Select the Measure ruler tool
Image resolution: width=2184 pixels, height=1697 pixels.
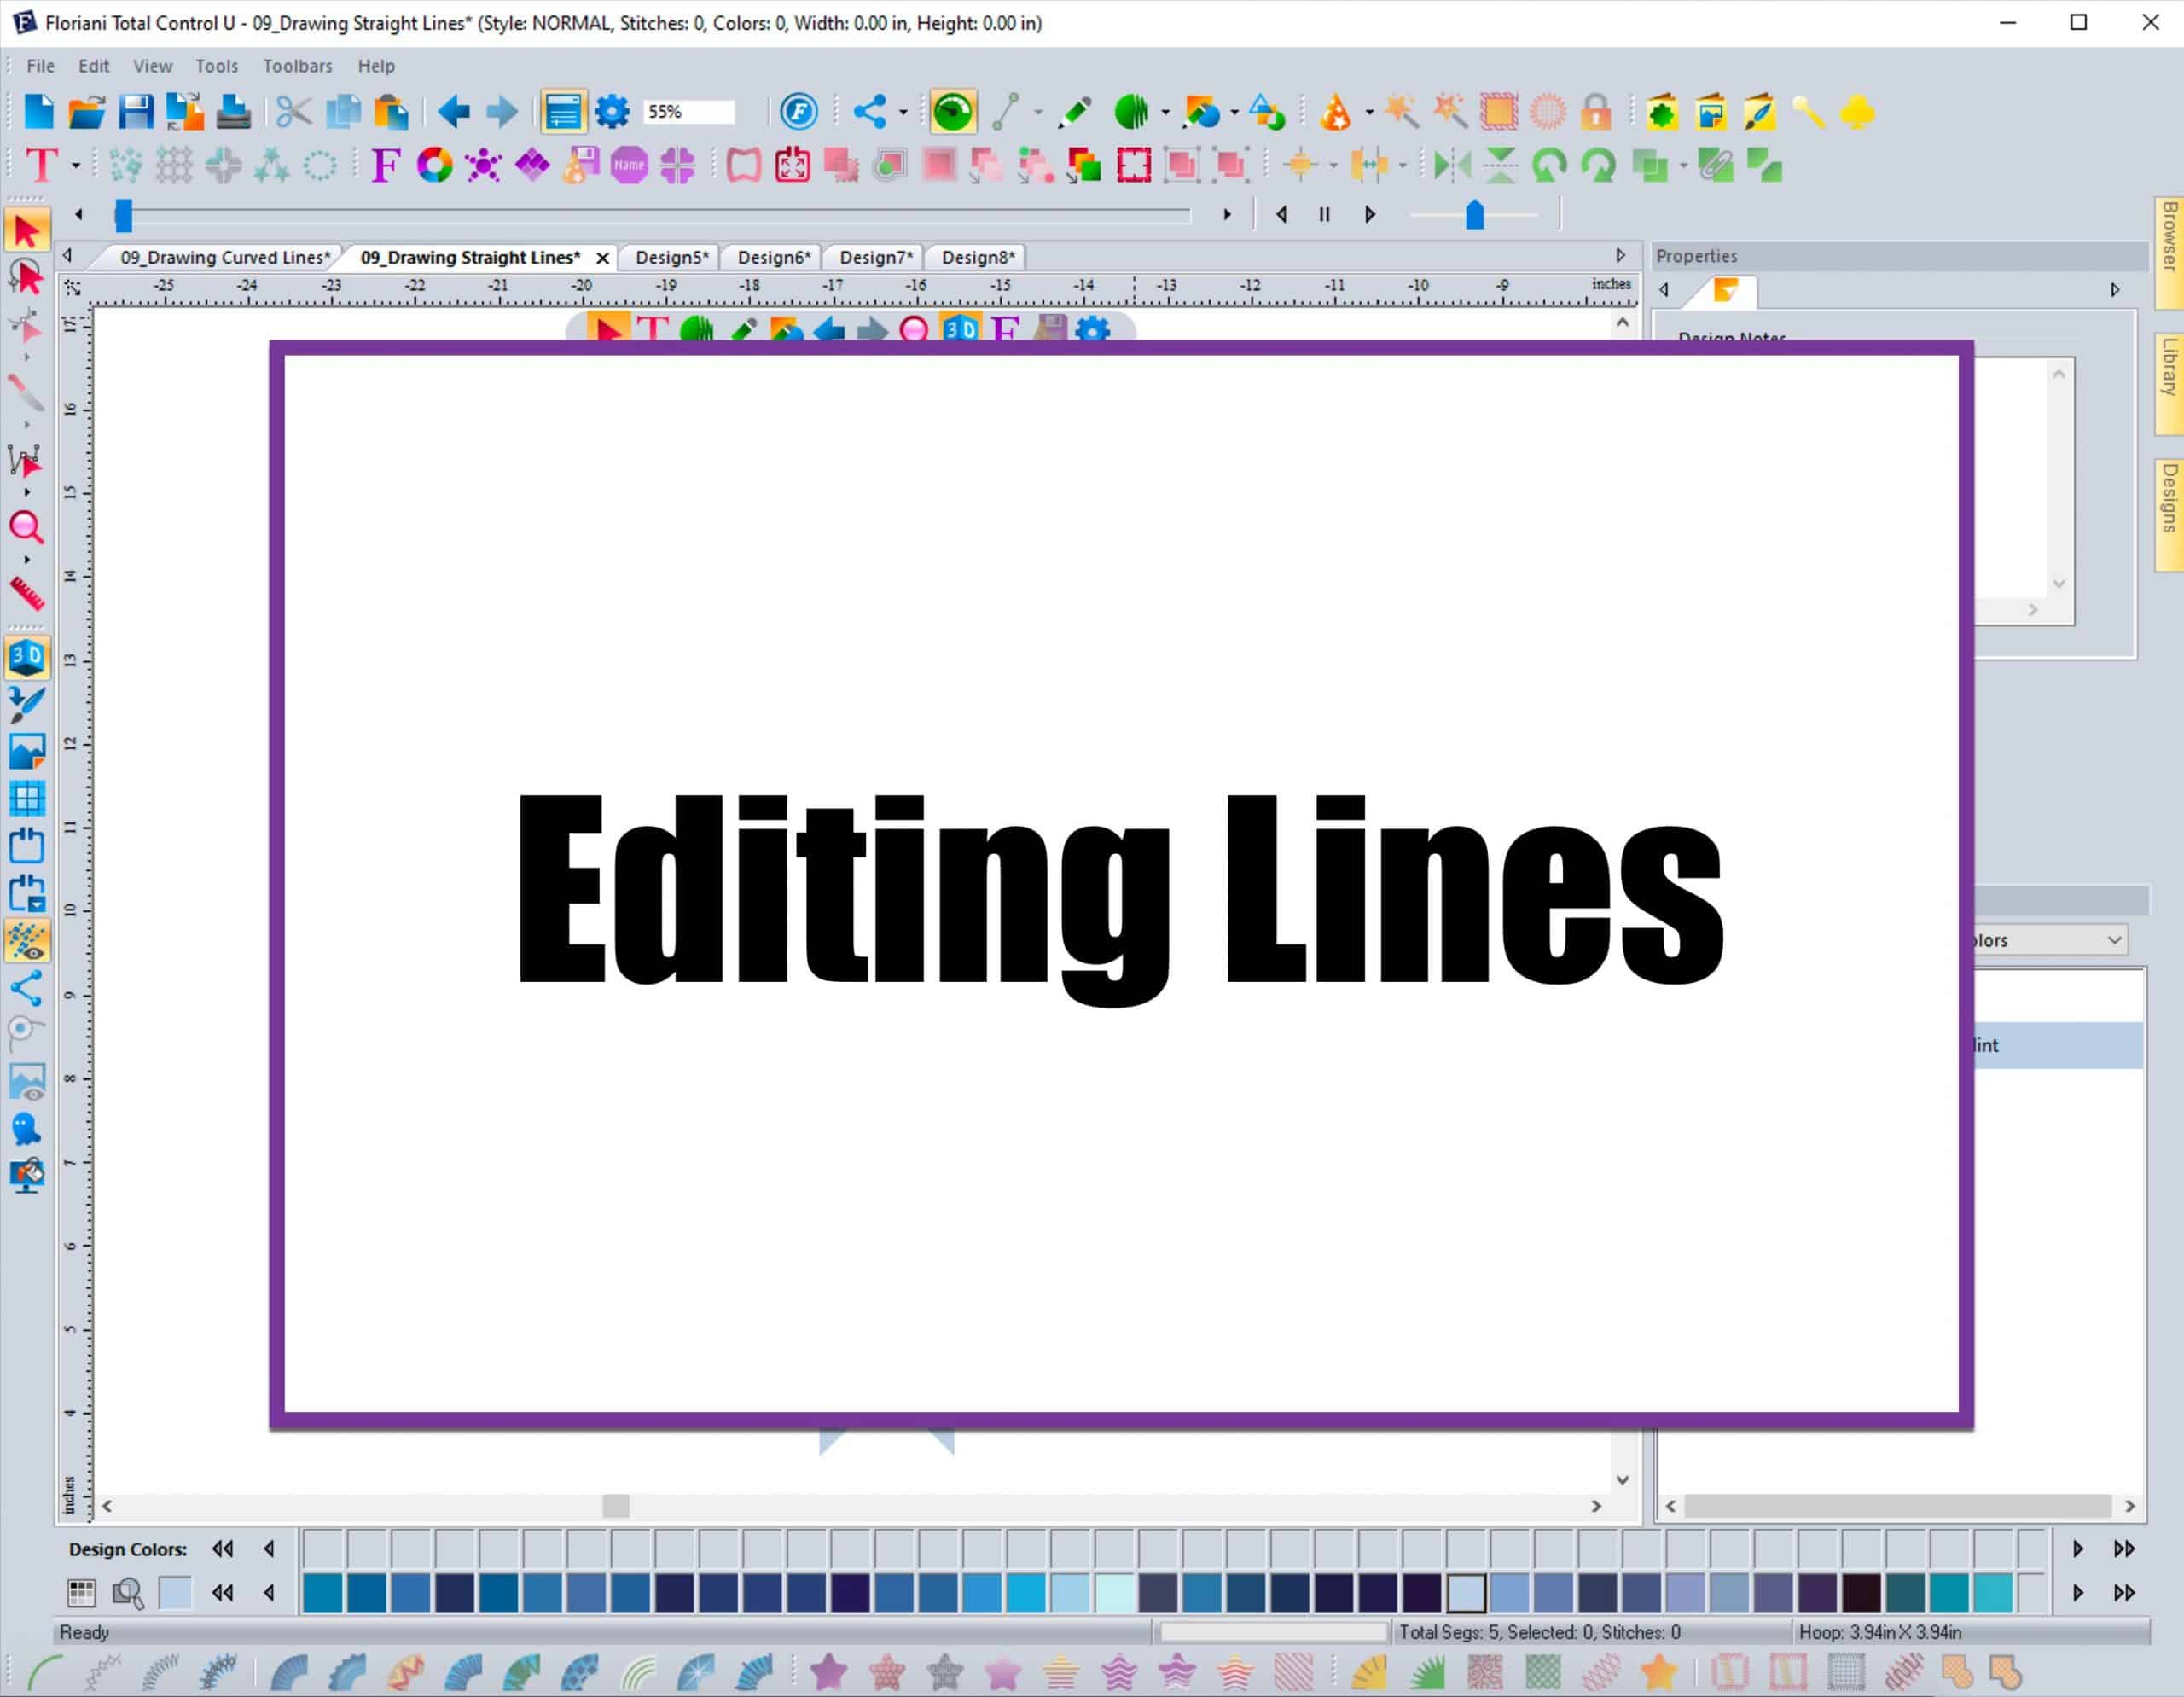(27, 595)
